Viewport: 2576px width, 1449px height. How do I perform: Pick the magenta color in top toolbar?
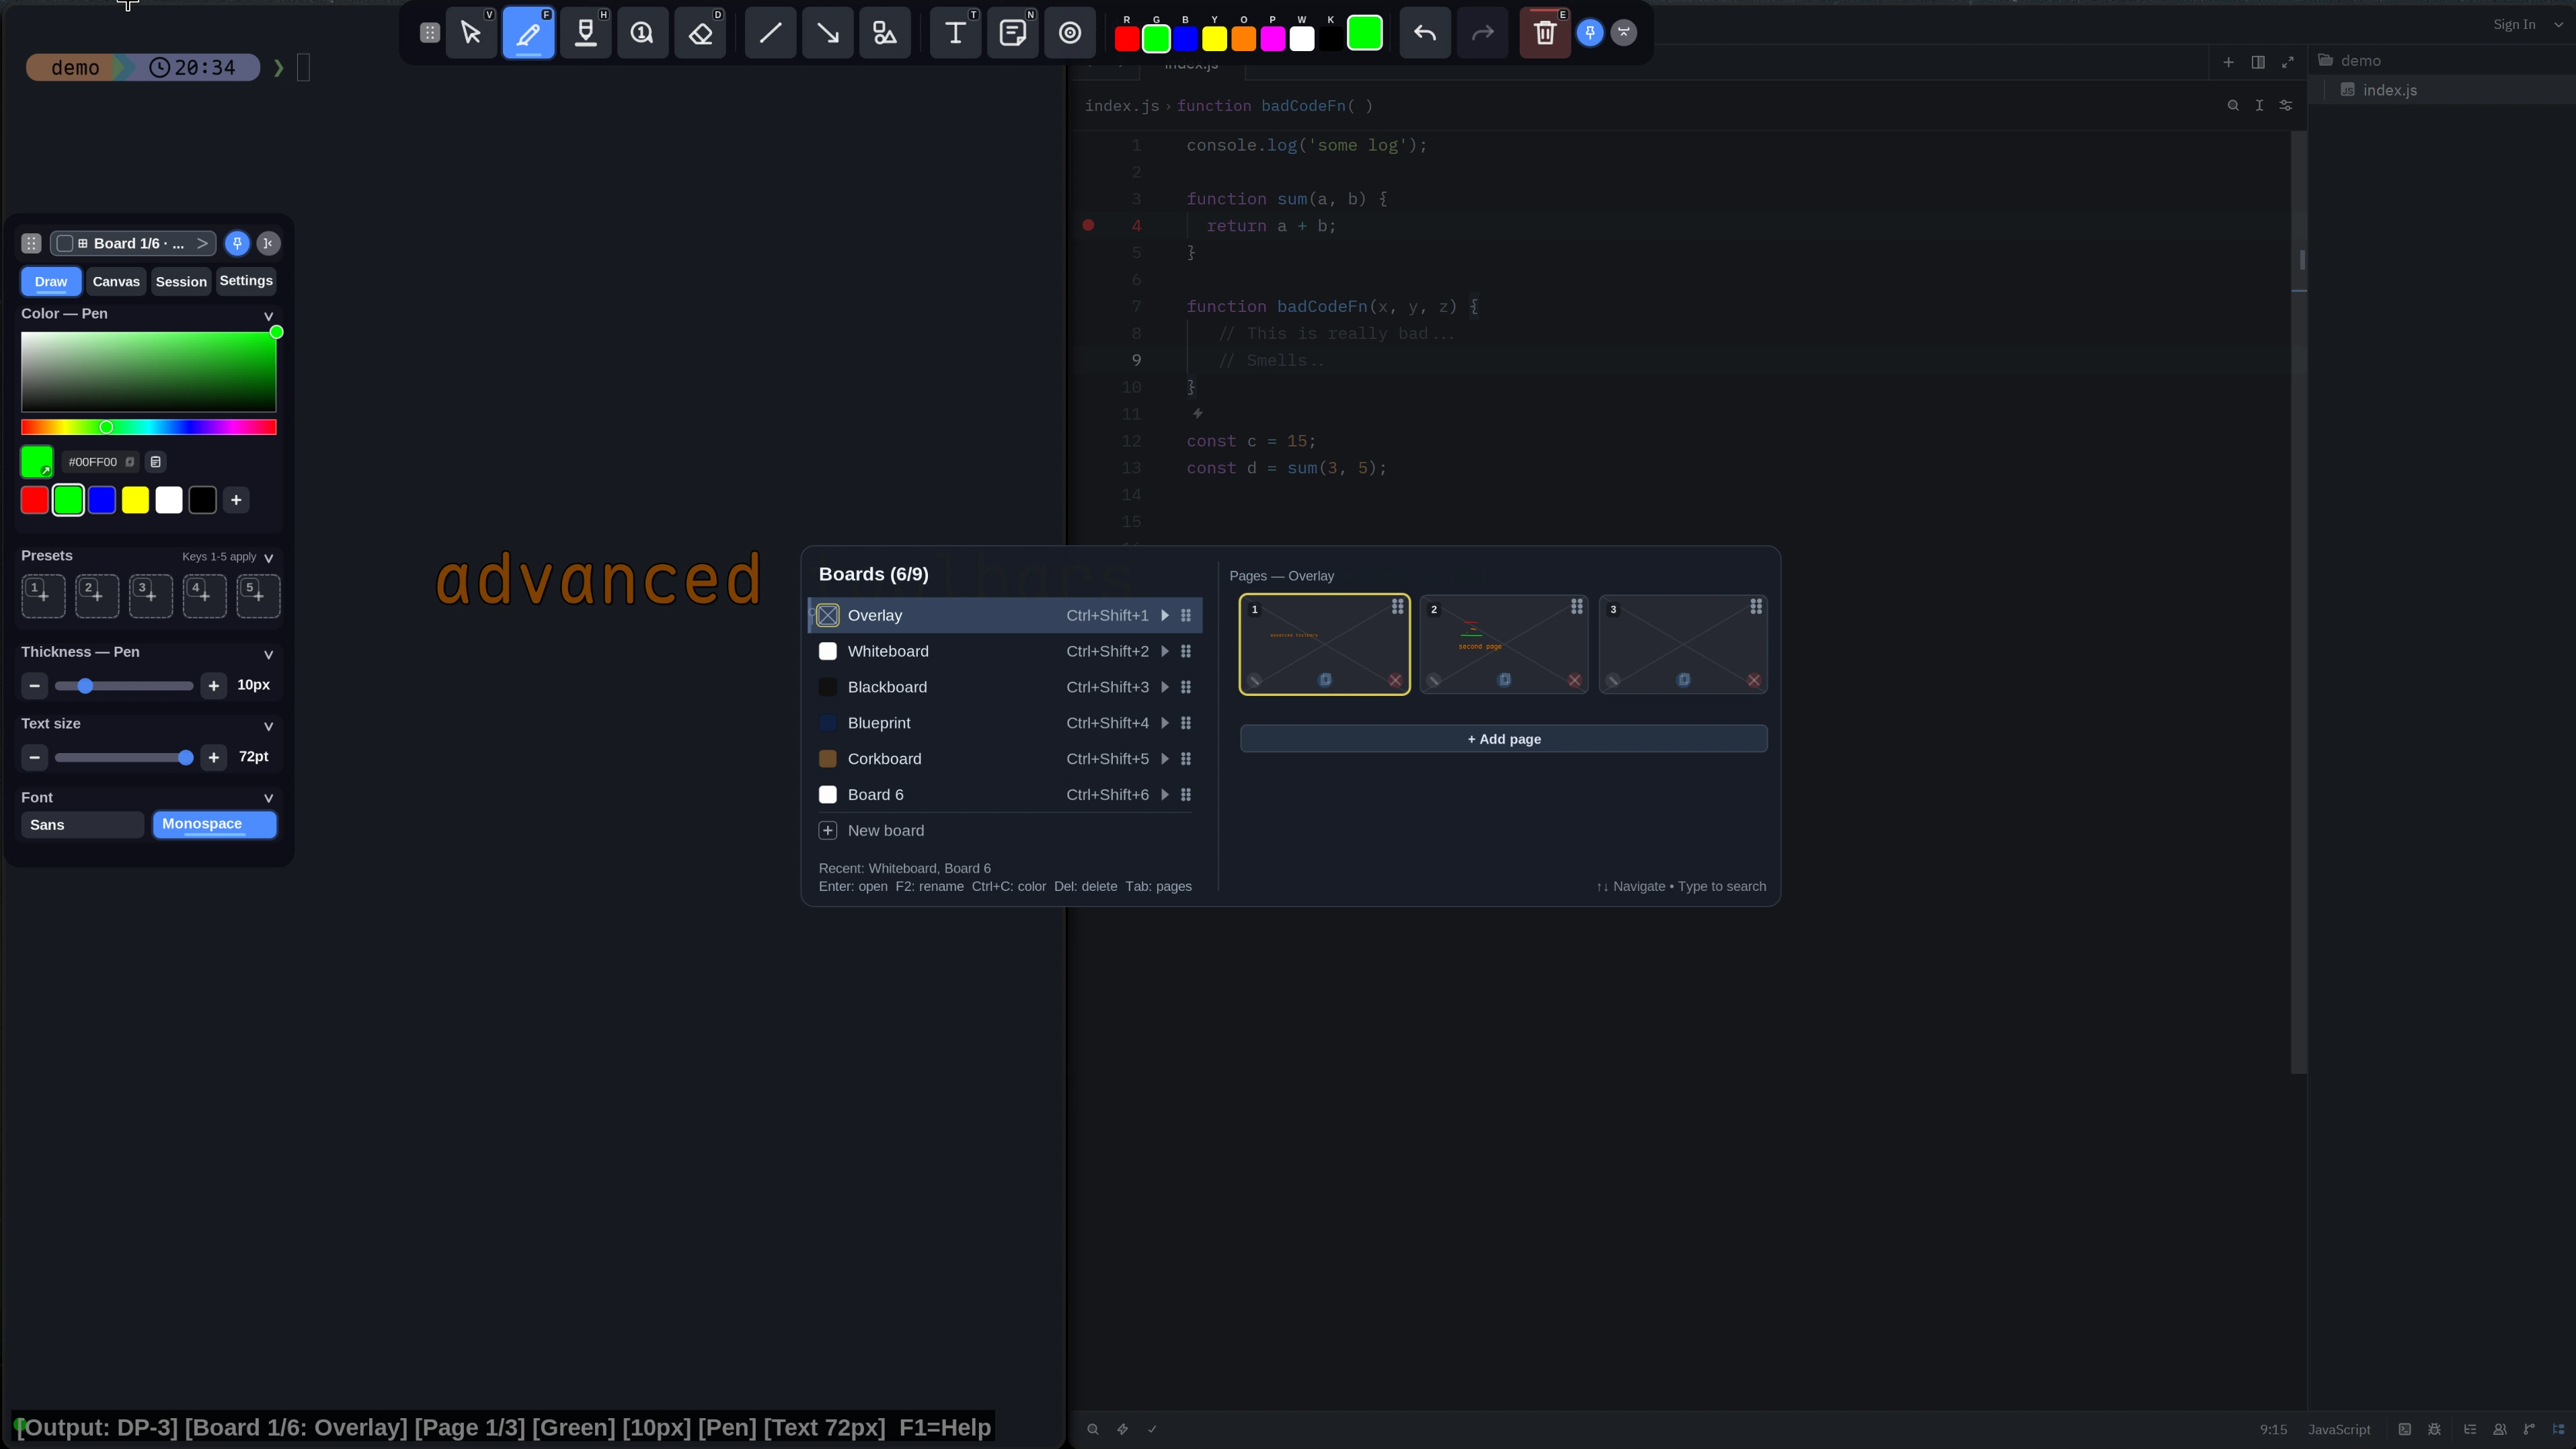(1272, 38)
